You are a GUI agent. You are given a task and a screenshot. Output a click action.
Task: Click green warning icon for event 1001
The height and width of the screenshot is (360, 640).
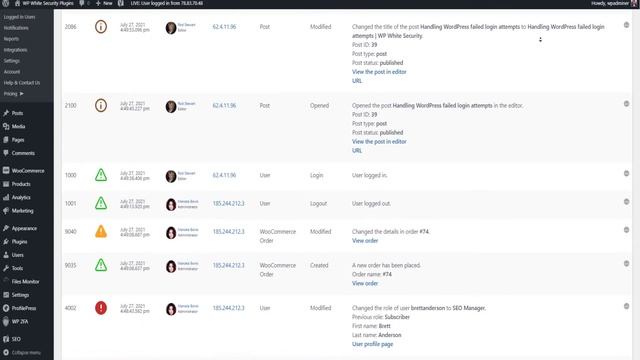pos(101,203)
